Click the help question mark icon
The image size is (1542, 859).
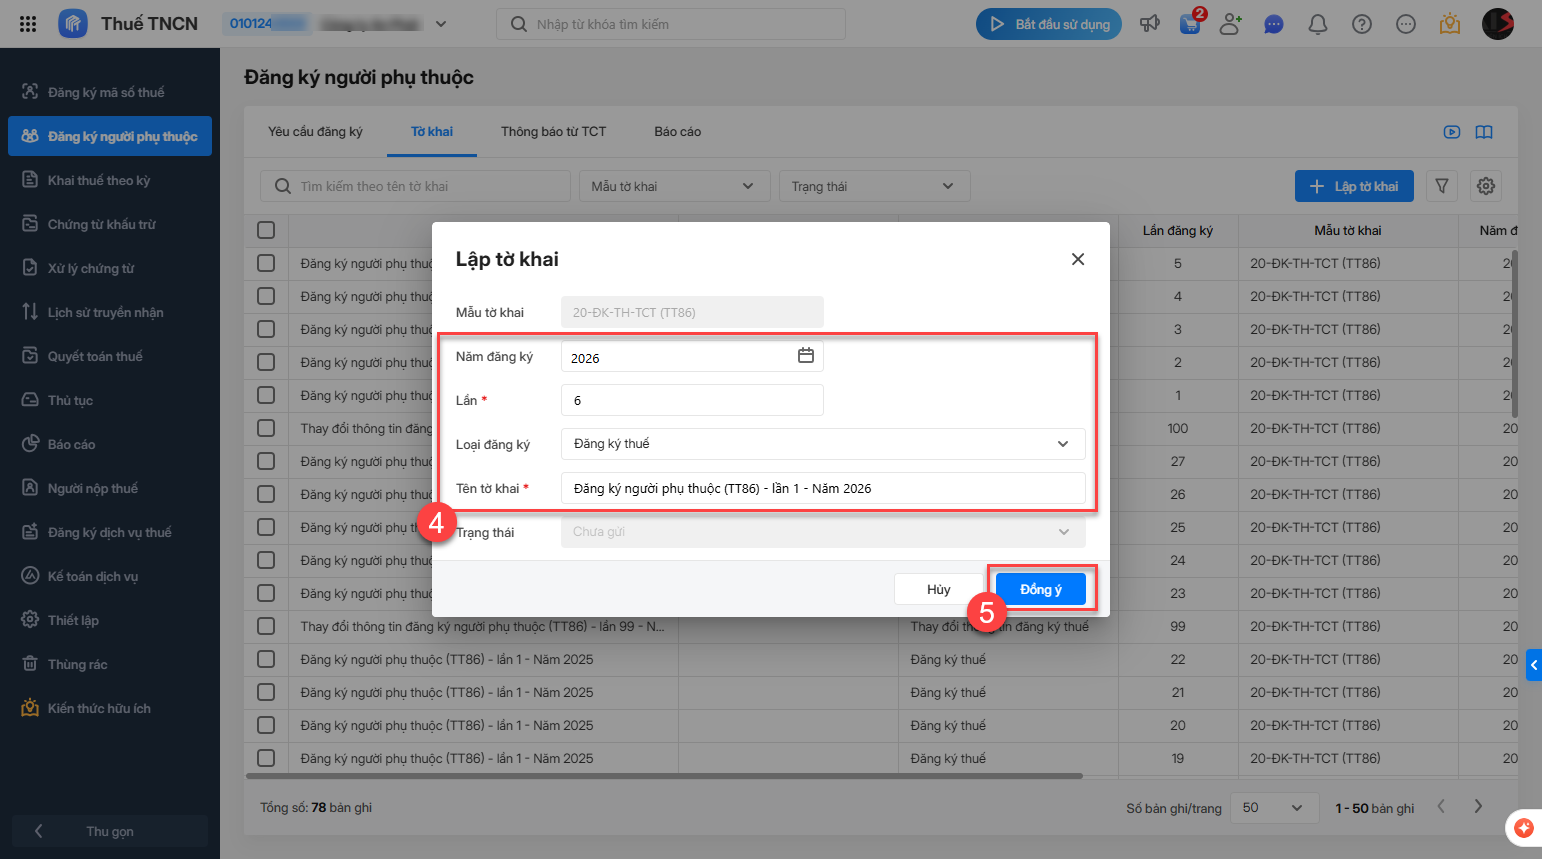[x=1362, y=24]
